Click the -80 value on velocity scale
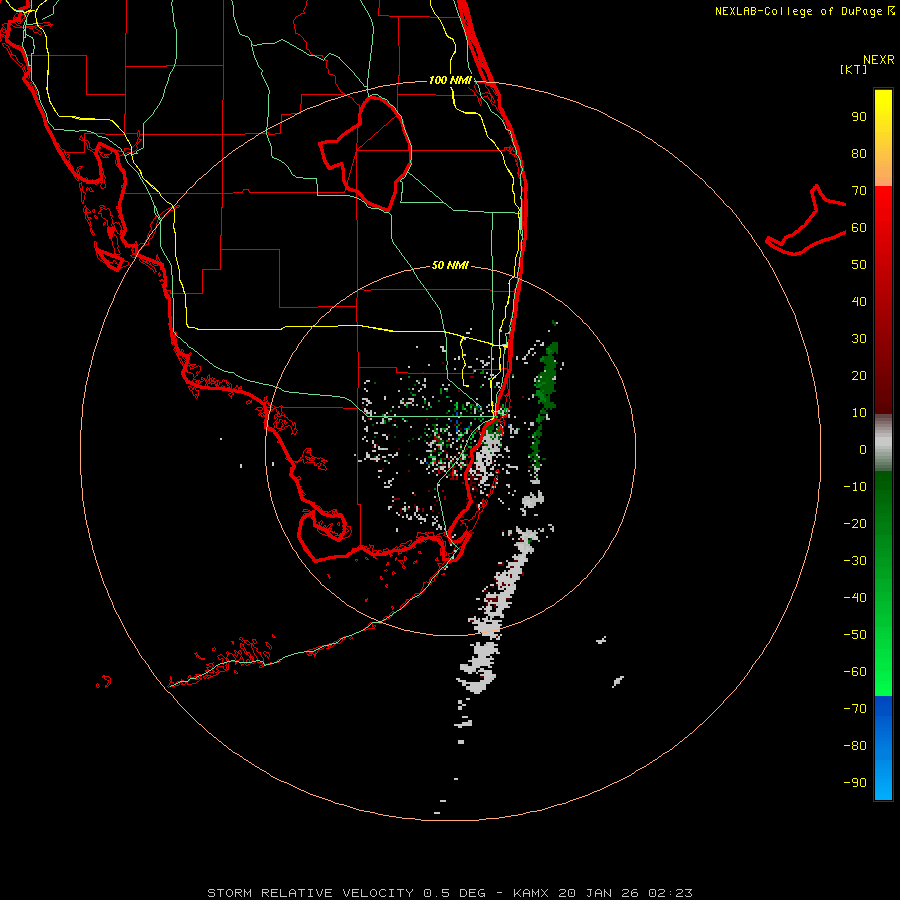This screenshot has height=900, width=900. click(855, 746)
